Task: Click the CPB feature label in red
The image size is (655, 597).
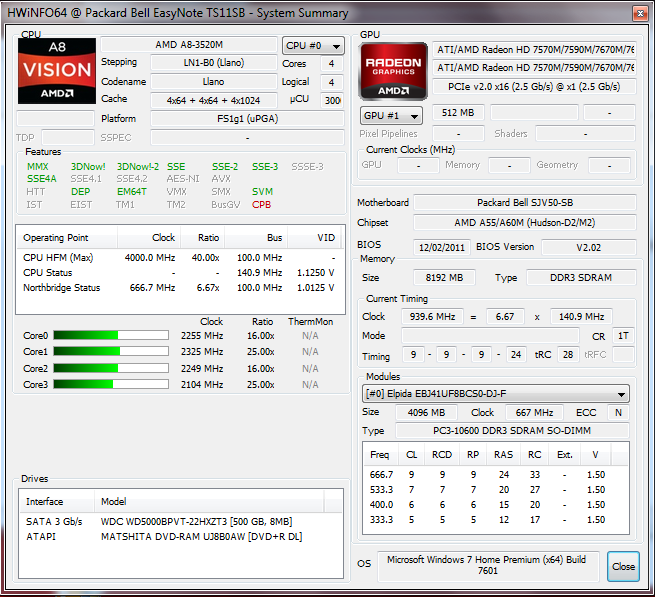Action: click(261, 205)
